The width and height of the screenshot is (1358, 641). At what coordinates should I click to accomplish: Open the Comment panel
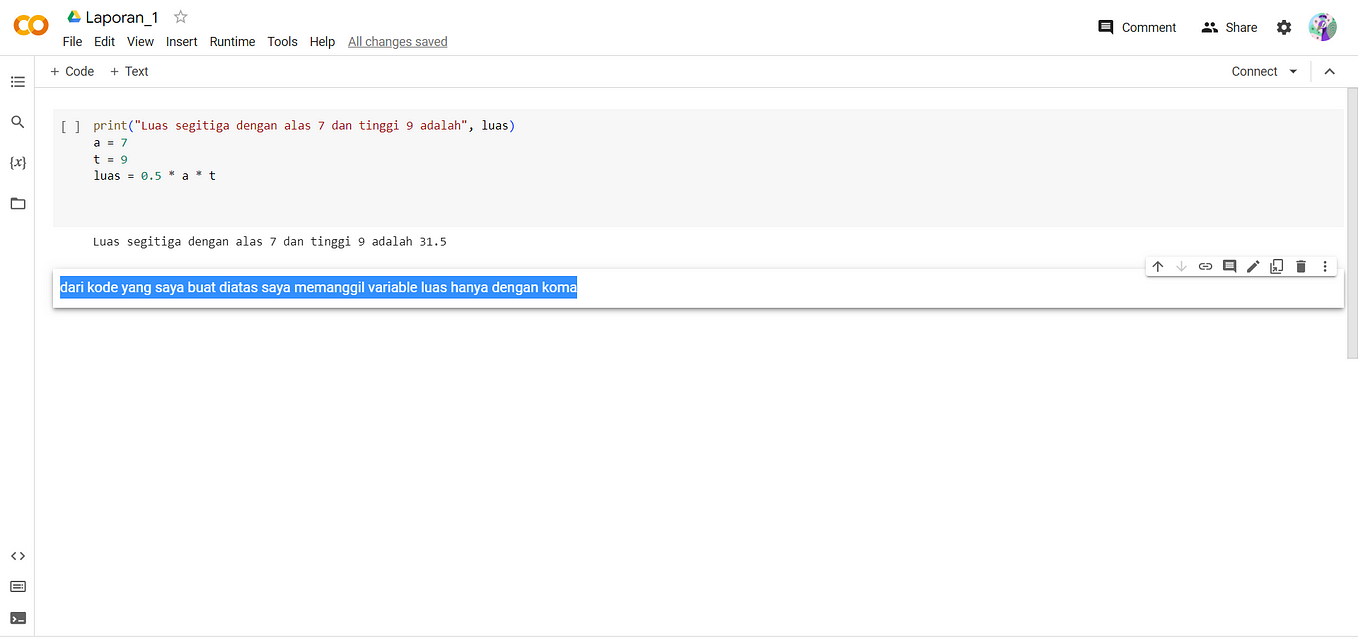pos(1137,28)
